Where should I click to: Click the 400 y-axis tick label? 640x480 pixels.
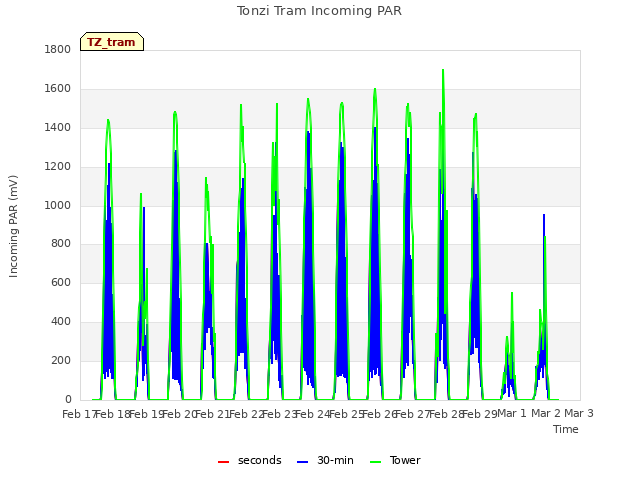[61, 322]
